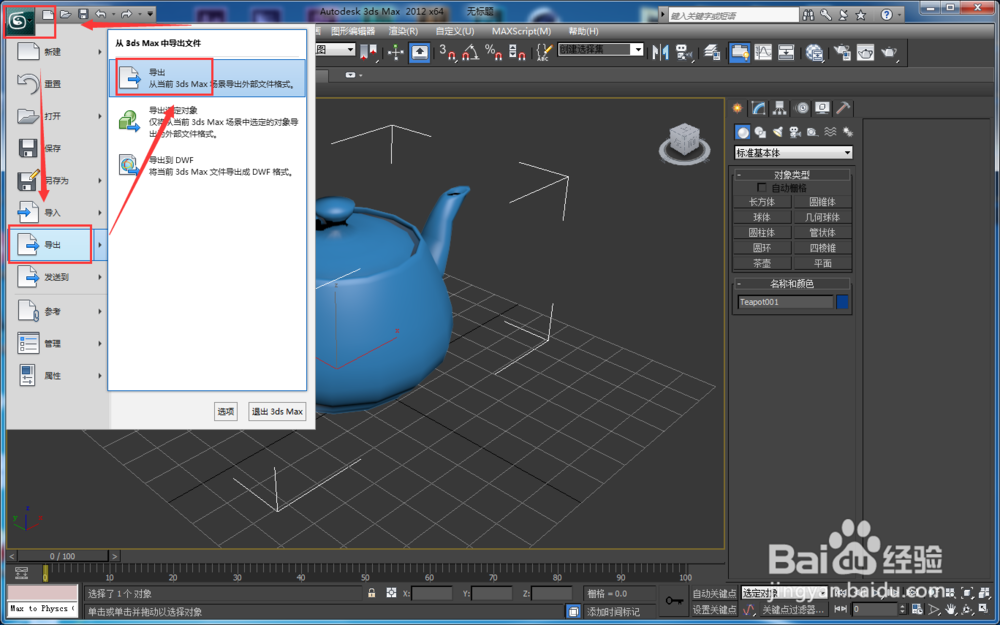Expand the Open (打开) submenu arrow
Screen dimensions: 1000x625
99,116
